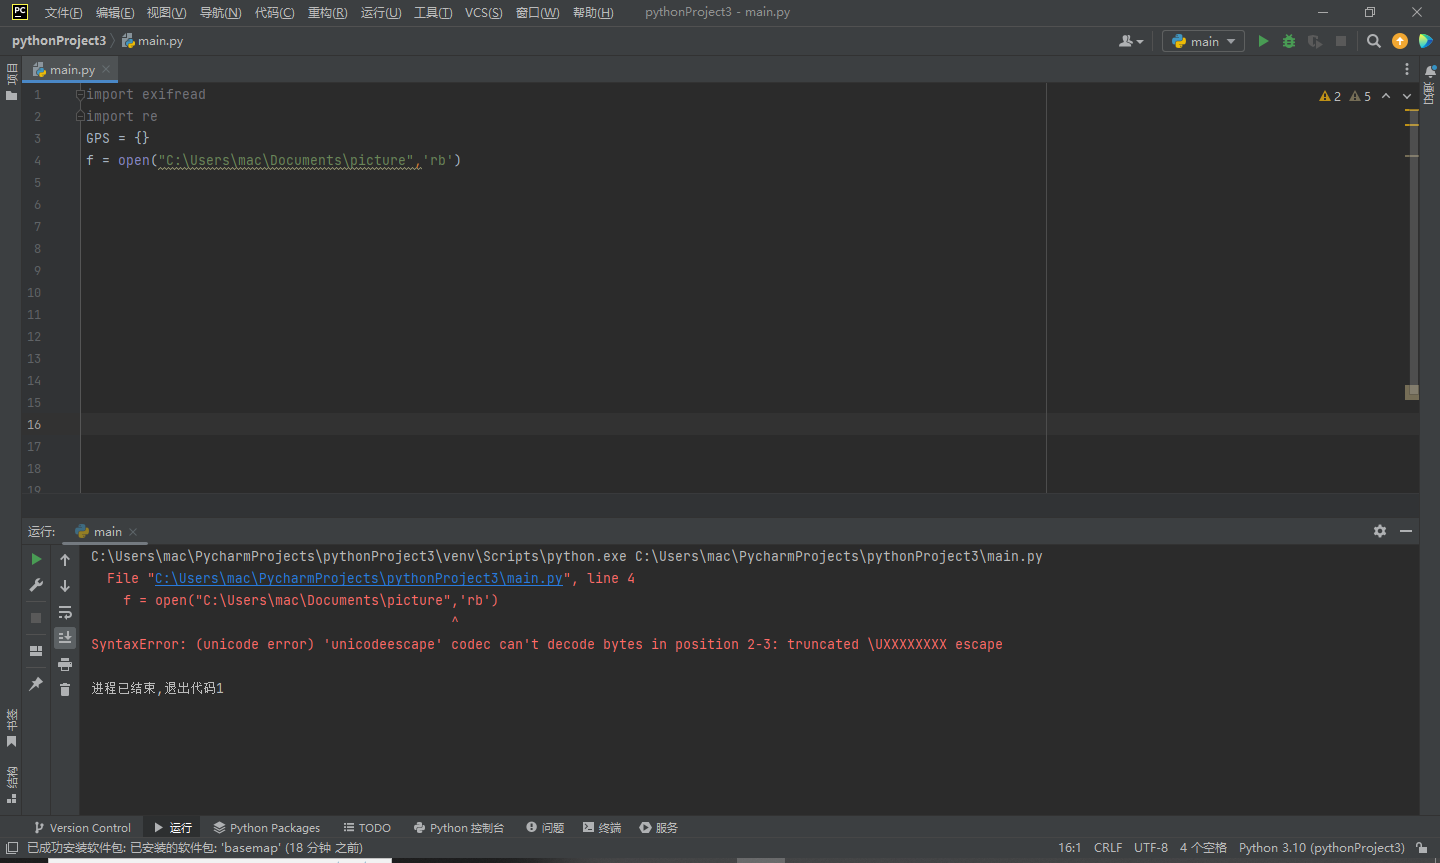Open the 帮助(H) menu
The width and height of the screenshot is (1440, 863).
click(593, 13)
